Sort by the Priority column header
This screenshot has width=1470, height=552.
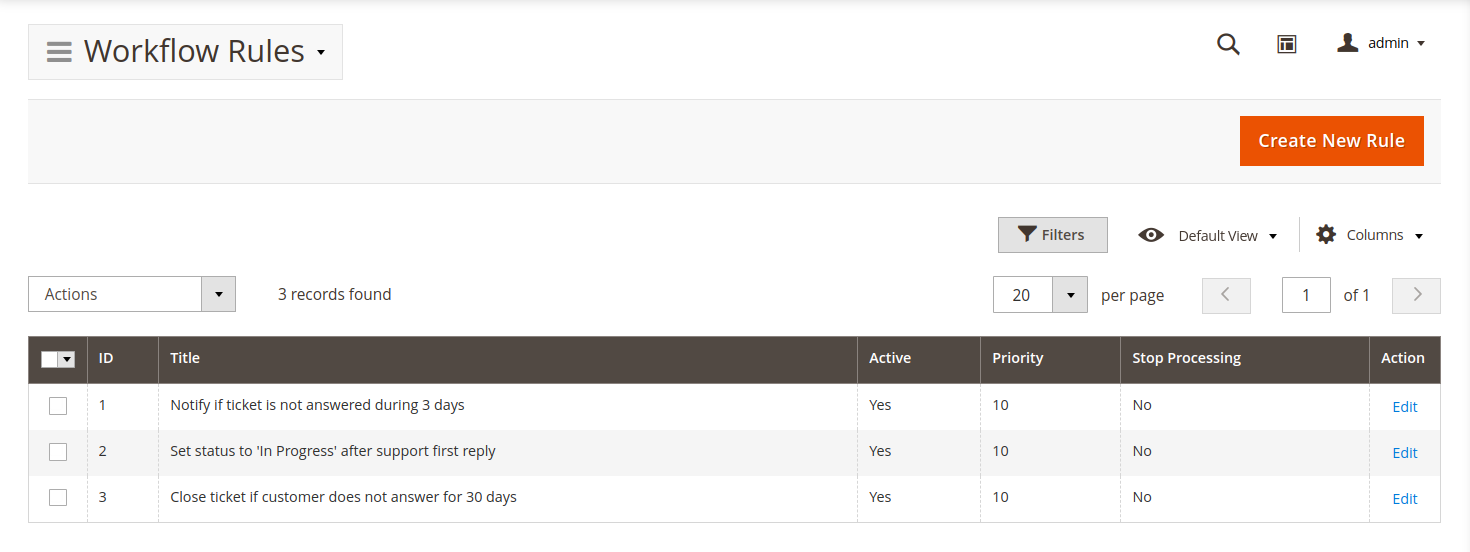[1017, 358]
